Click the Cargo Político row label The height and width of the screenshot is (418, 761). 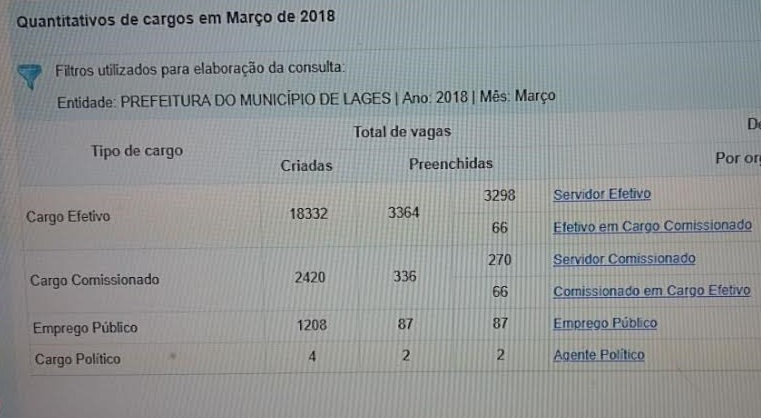coord(77,358)
